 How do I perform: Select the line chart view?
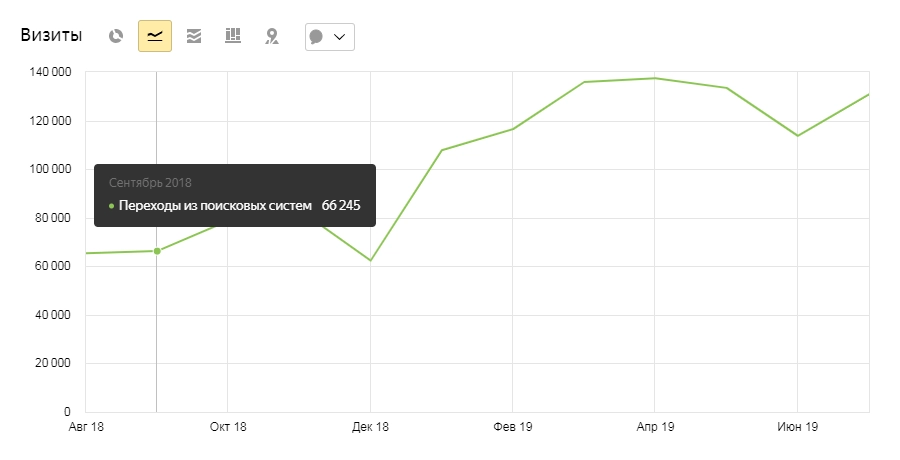coord(155,37)
